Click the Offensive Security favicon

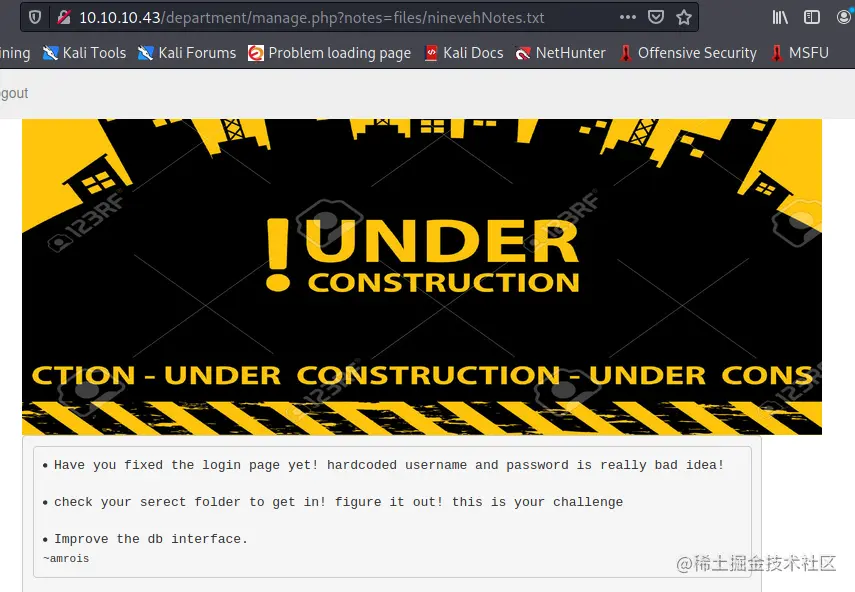tap(626, 53)
